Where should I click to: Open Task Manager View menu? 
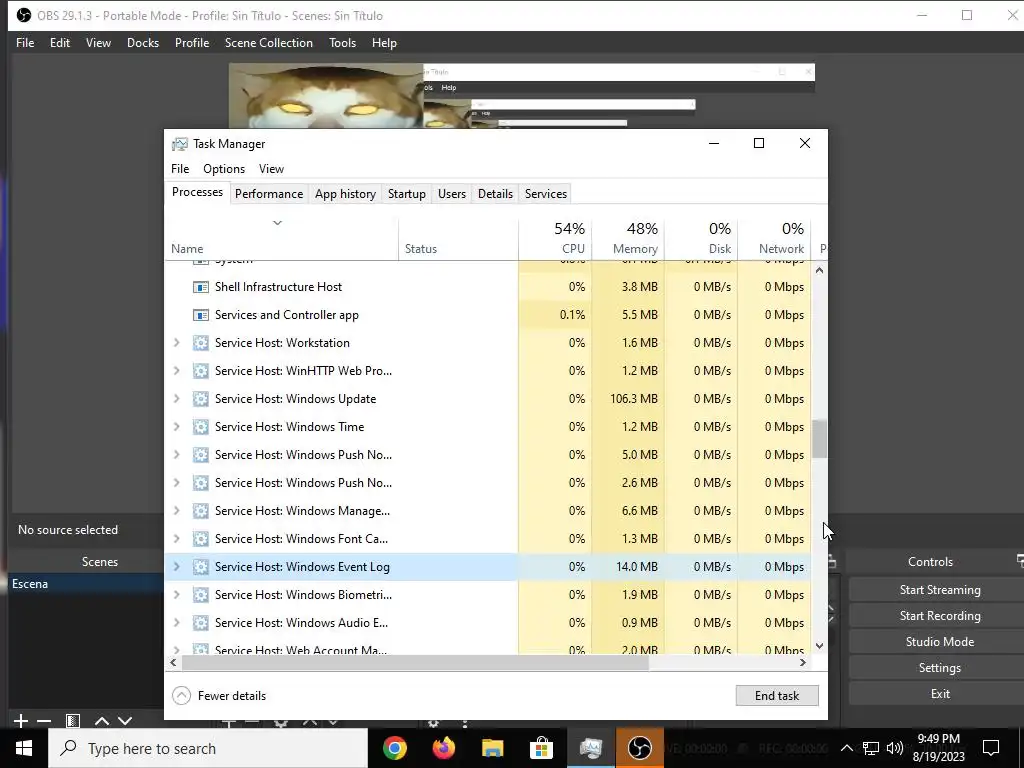[x=271, y=169]
